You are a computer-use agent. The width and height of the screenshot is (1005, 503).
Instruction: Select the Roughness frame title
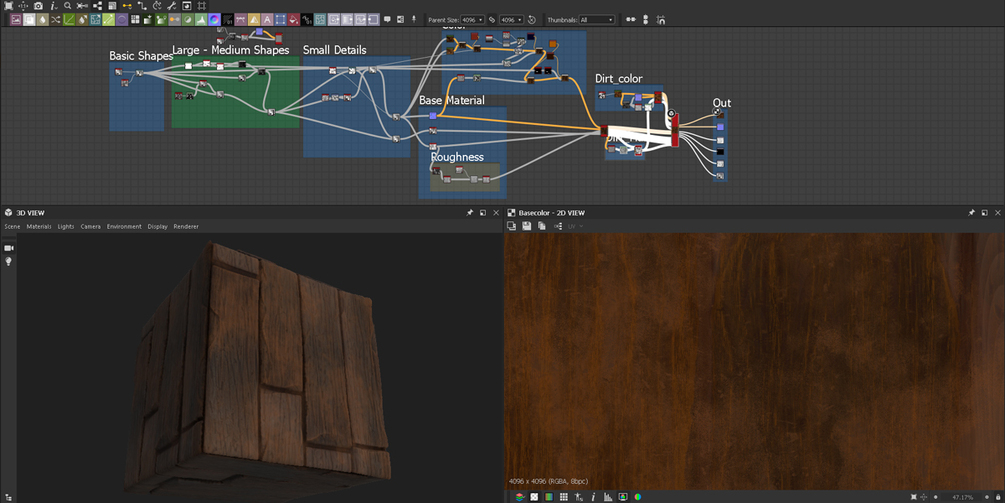point(457,157)
